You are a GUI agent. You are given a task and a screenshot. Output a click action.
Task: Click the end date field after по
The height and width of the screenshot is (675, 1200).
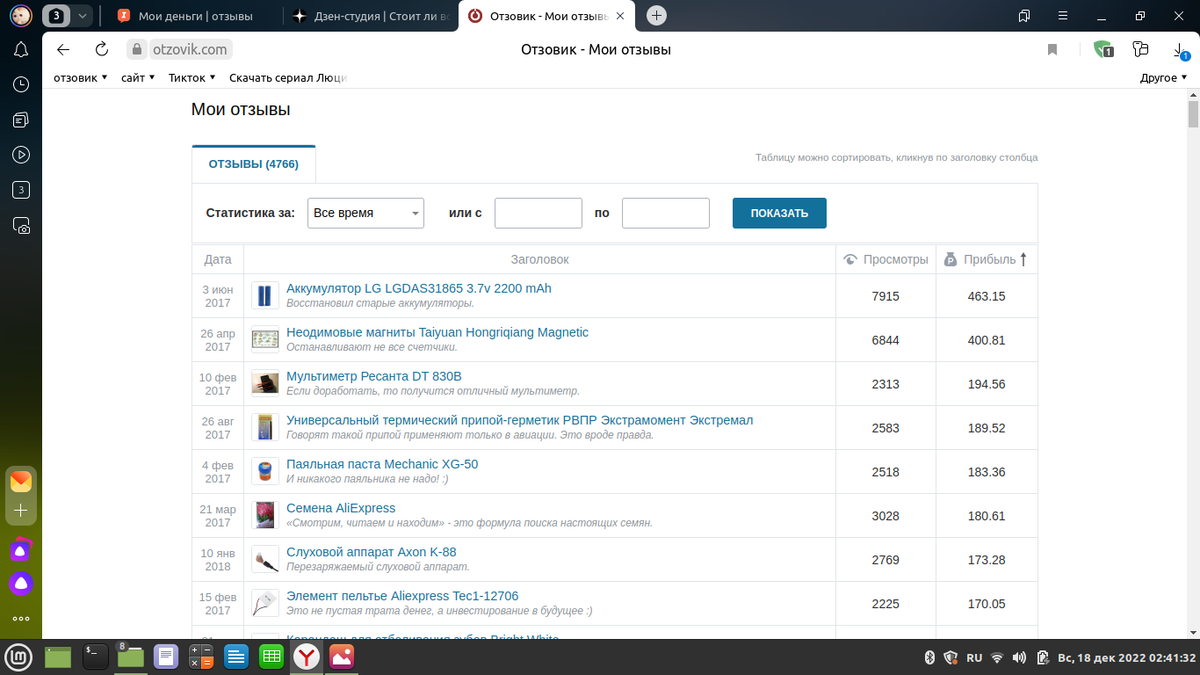666,213
